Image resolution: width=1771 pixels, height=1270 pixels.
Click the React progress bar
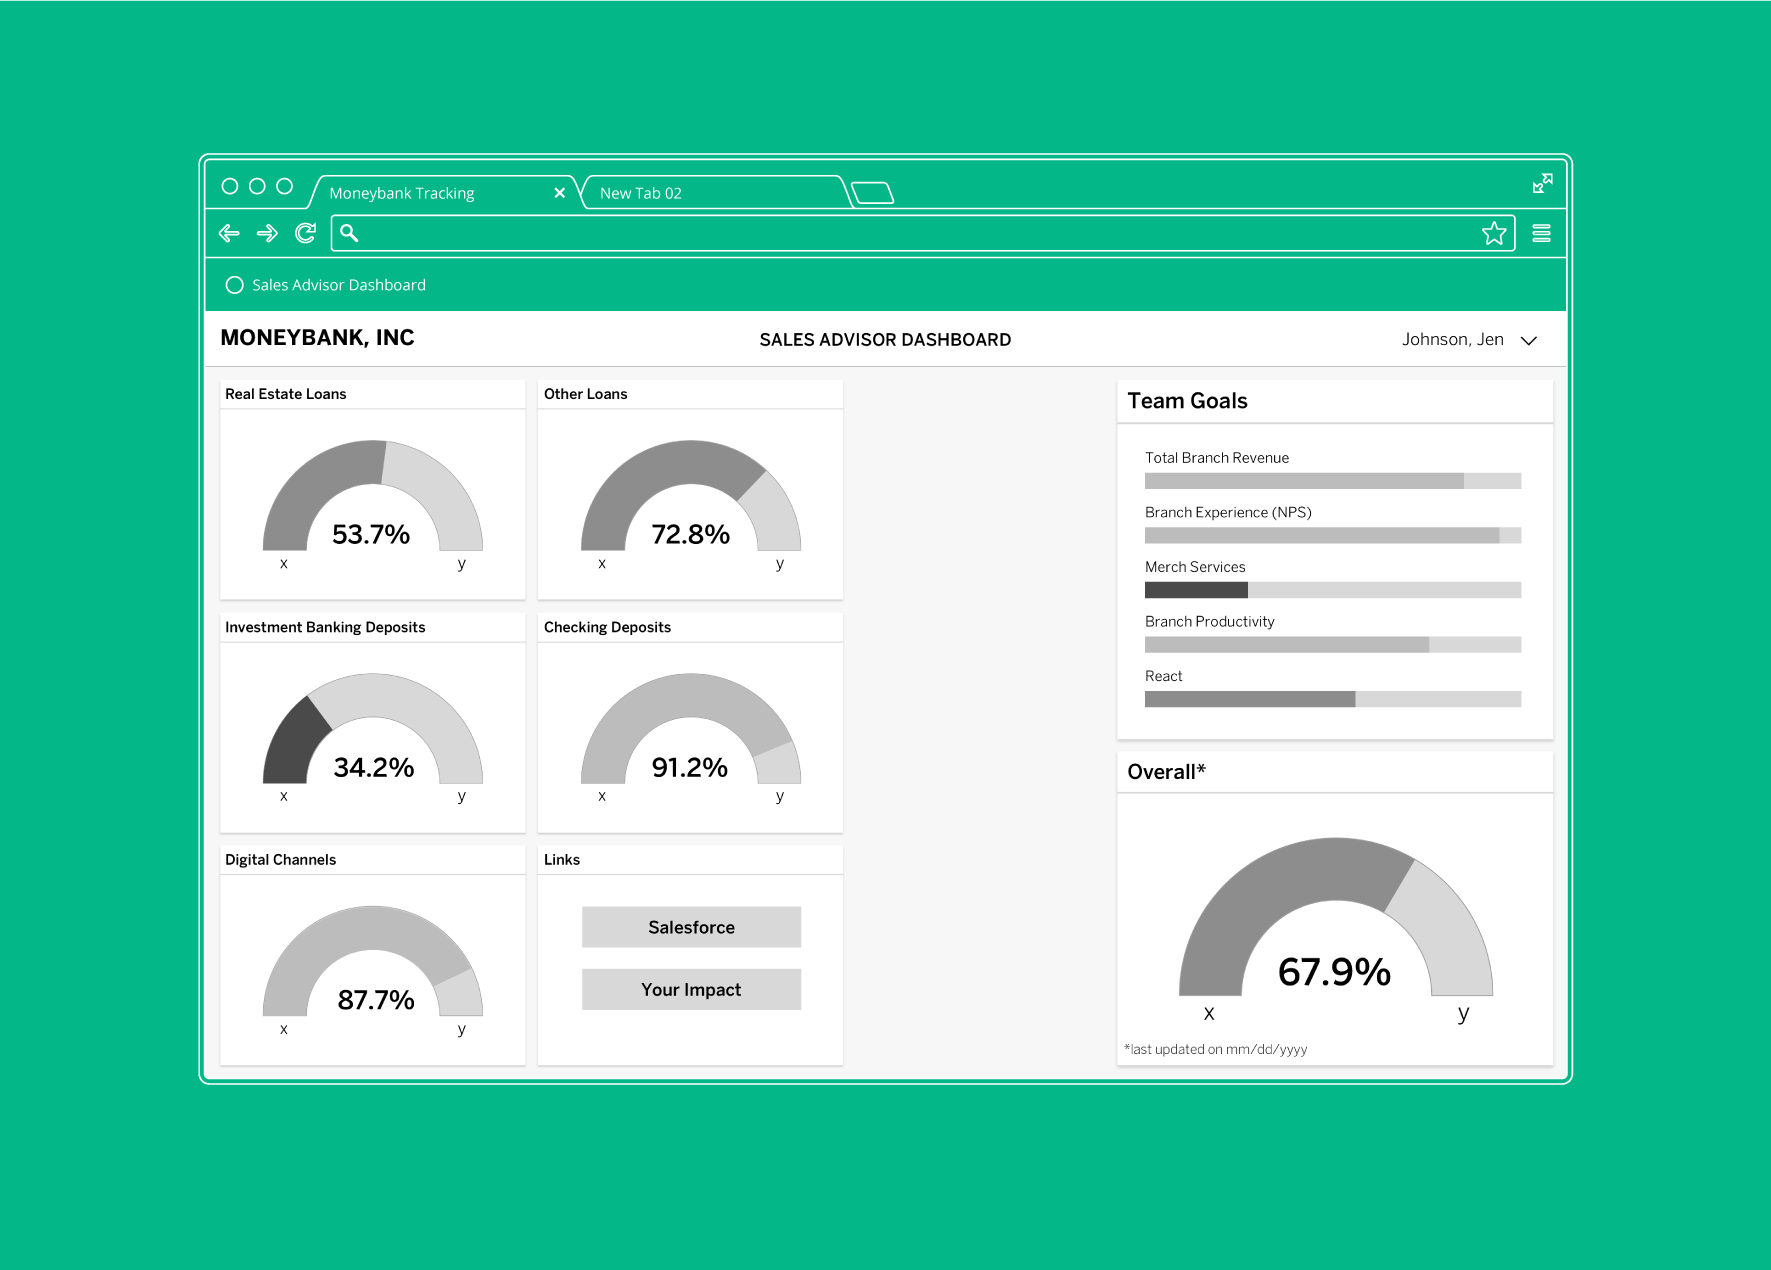(1333, 699)
